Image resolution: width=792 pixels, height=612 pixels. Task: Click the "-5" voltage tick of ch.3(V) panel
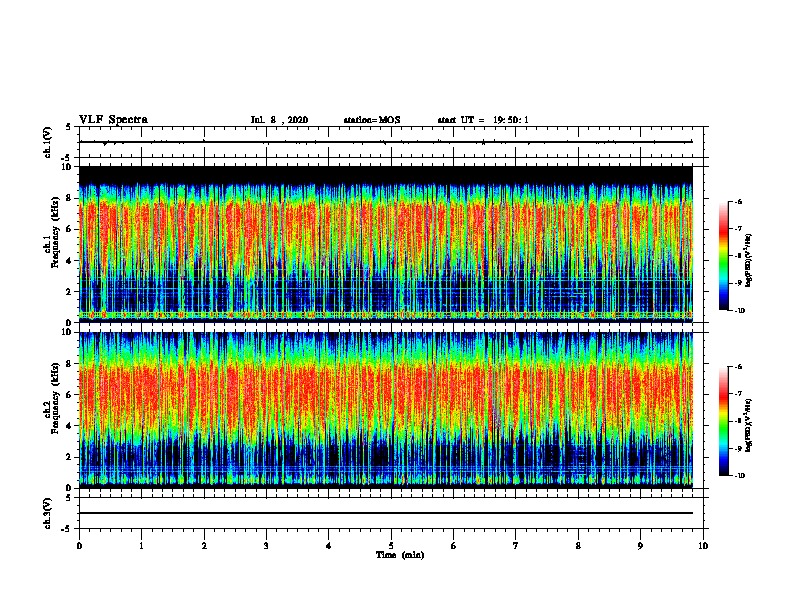[x=67, y=529]
